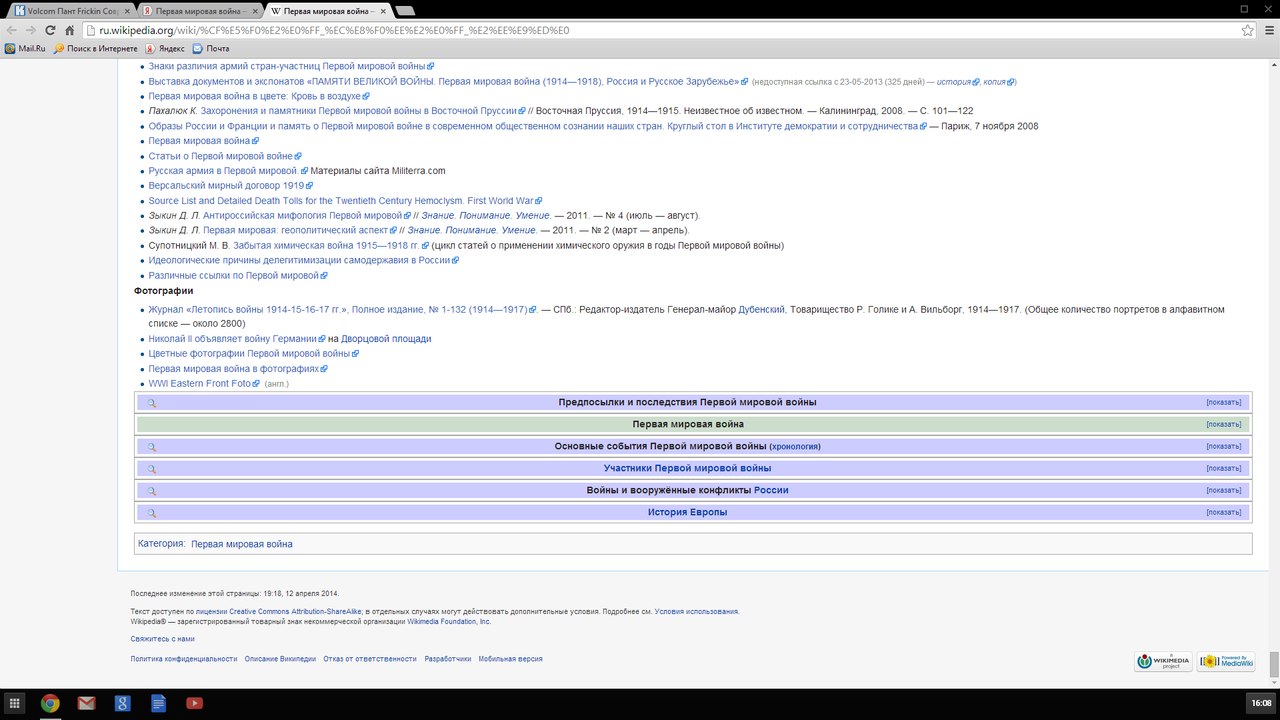Open the Забытая химическая война 1915—1918 гг. link
This screenshot has height=720, width=1280.
(327, 246)
